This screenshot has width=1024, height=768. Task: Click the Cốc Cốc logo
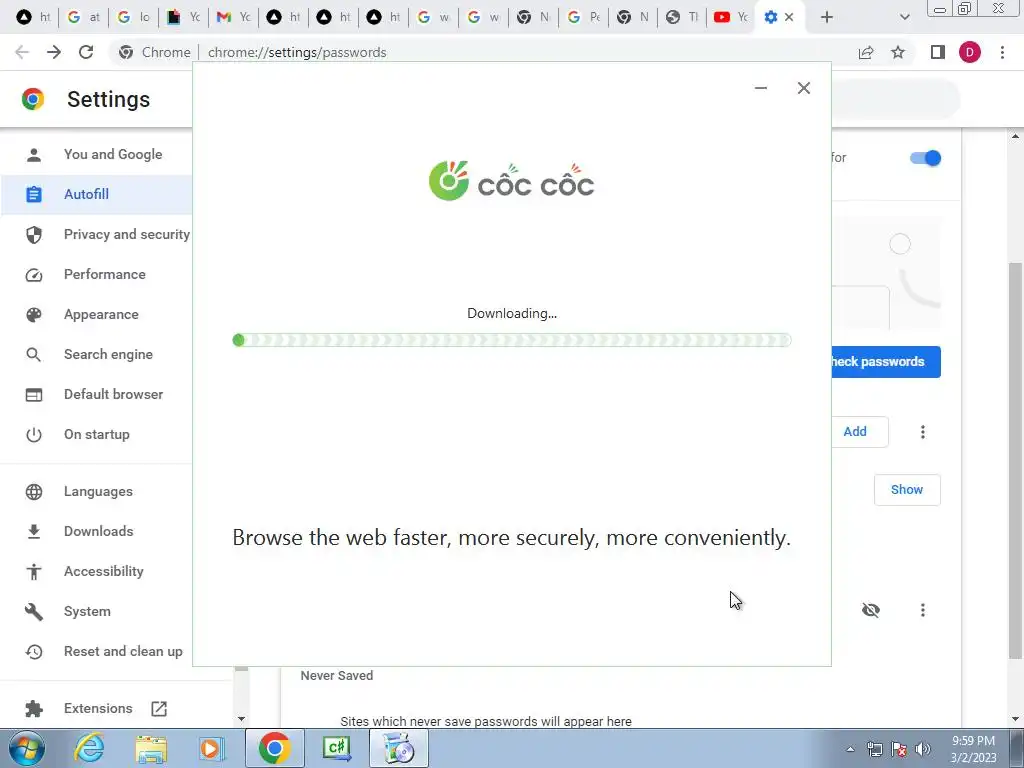(x=511, y=181)
